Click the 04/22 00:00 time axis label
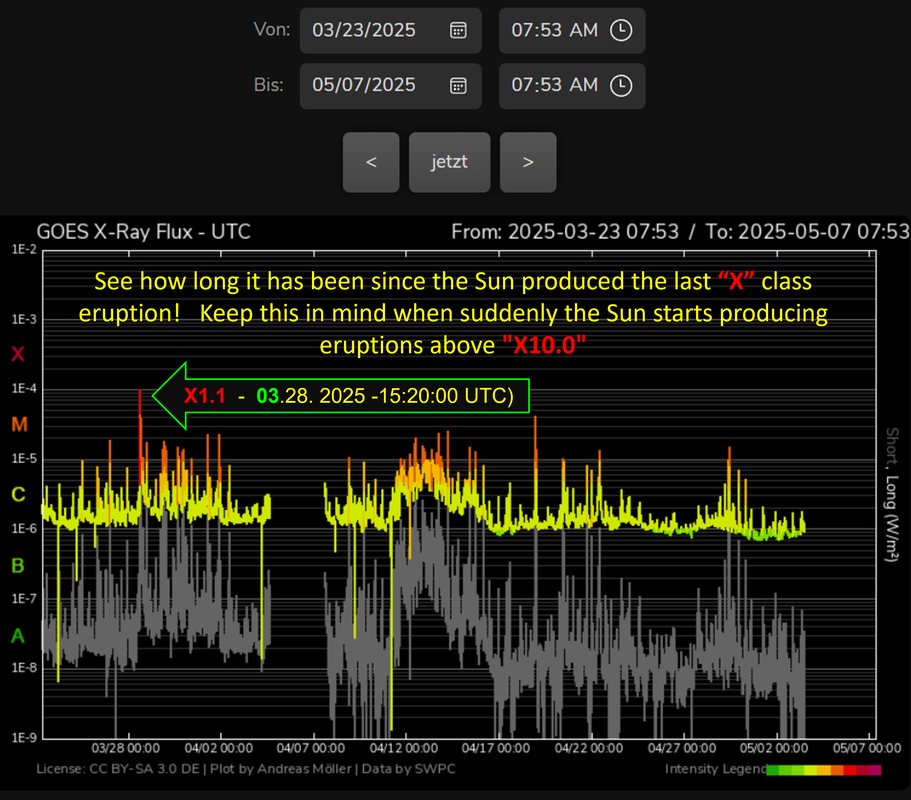 [589, 748]
